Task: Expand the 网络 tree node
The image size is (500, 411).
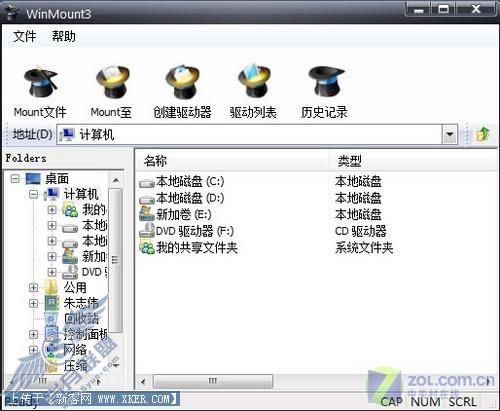Action: 33,350
